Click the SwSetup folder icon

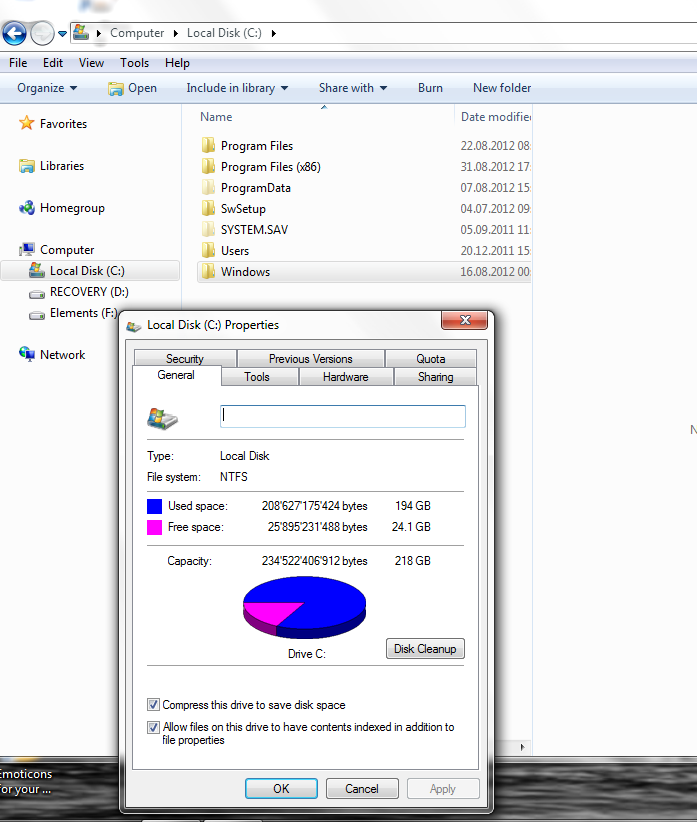[208, 208]
